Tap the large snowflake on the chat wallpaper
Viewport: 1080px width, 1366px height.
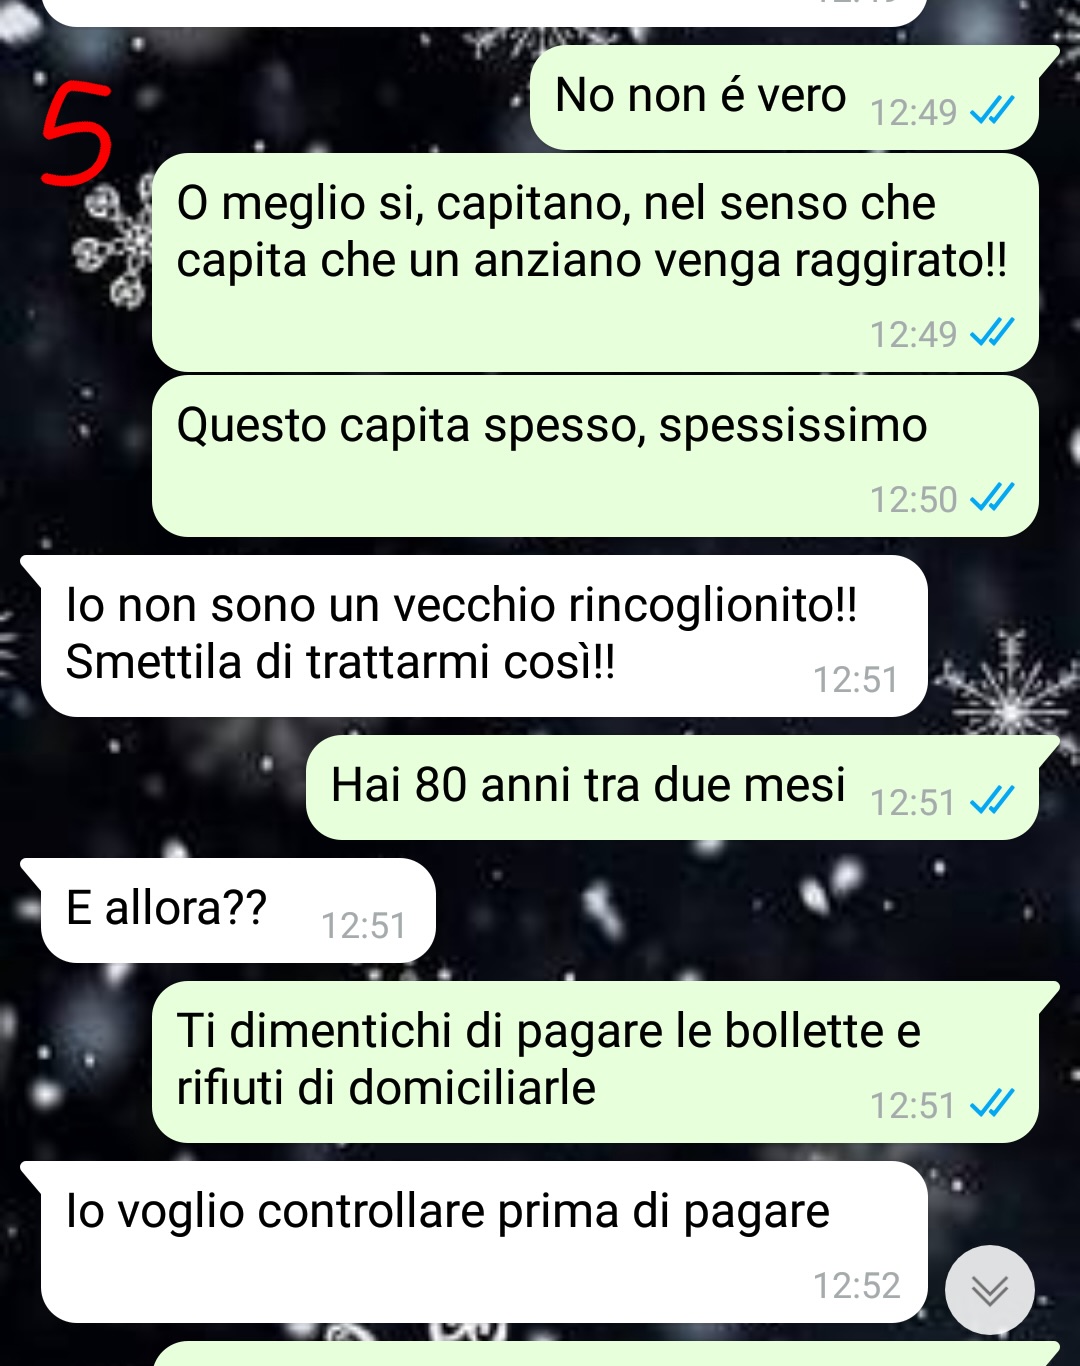pos(1010,690)
